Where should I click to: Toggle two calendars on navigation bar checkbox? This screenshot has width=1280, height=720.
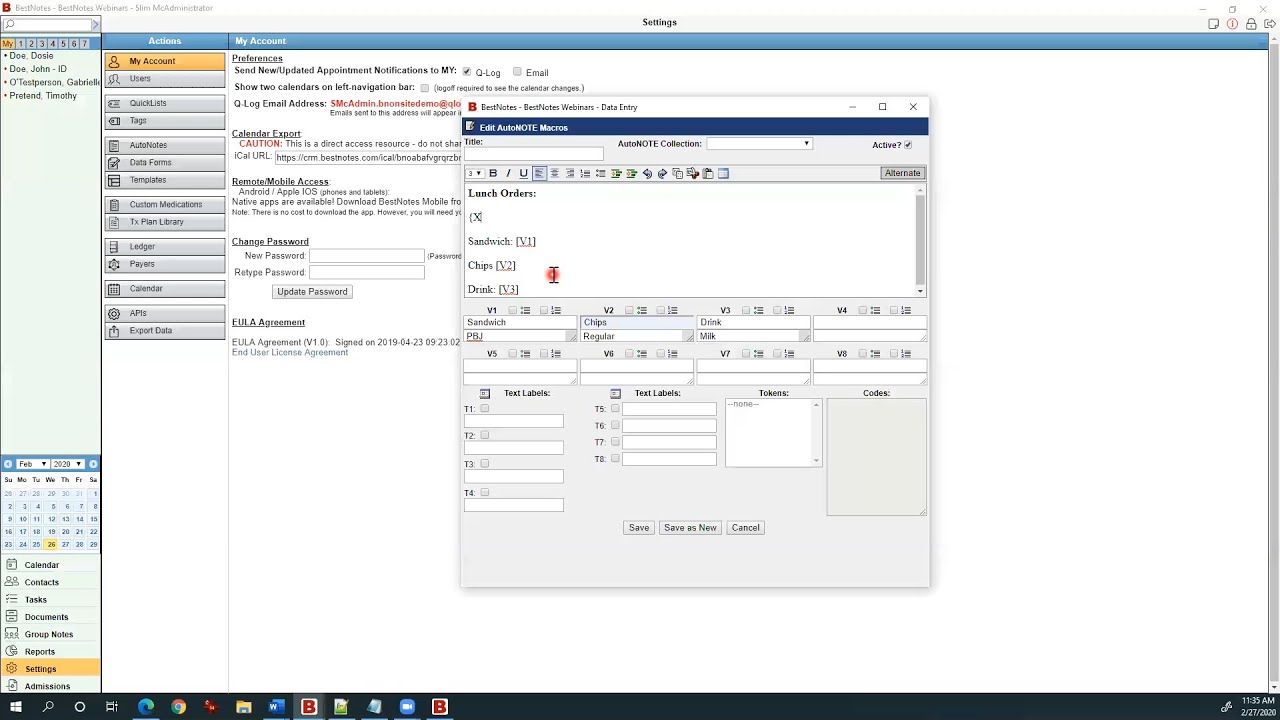(x=424, y=88)
